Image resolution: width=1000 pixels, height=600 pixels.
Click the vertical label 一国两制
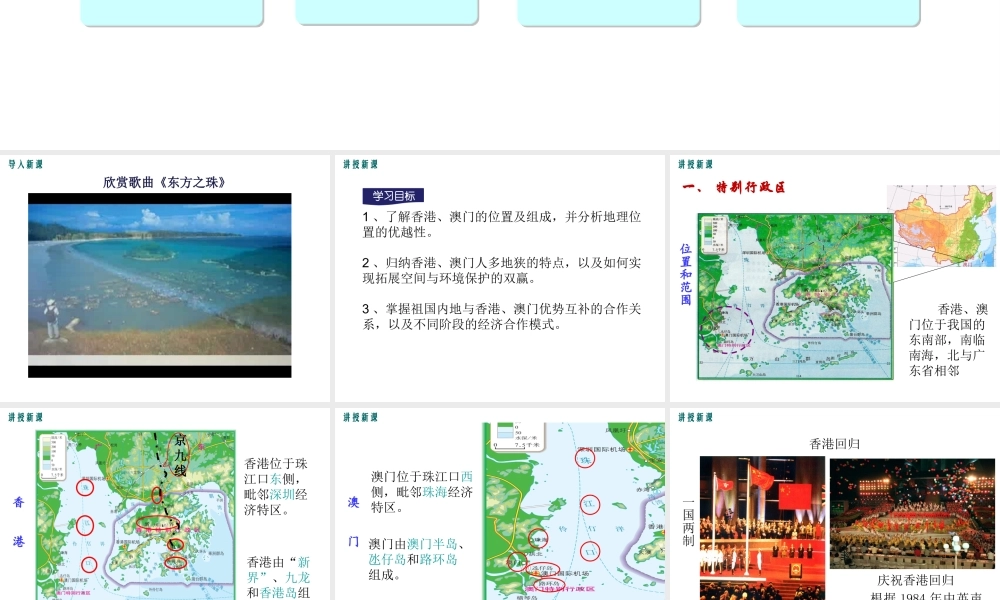[x=688, y=523]
